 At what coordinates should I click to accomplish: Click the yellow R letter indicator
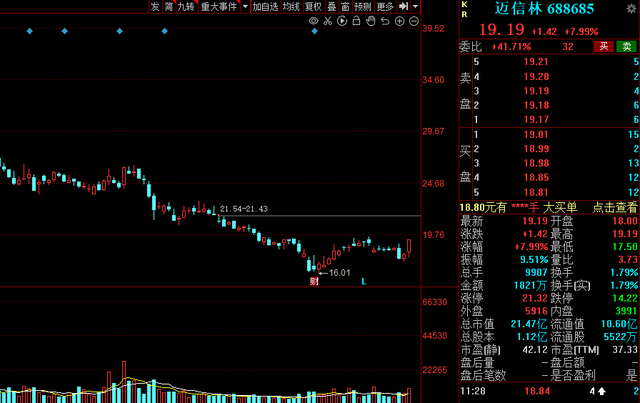464,14
